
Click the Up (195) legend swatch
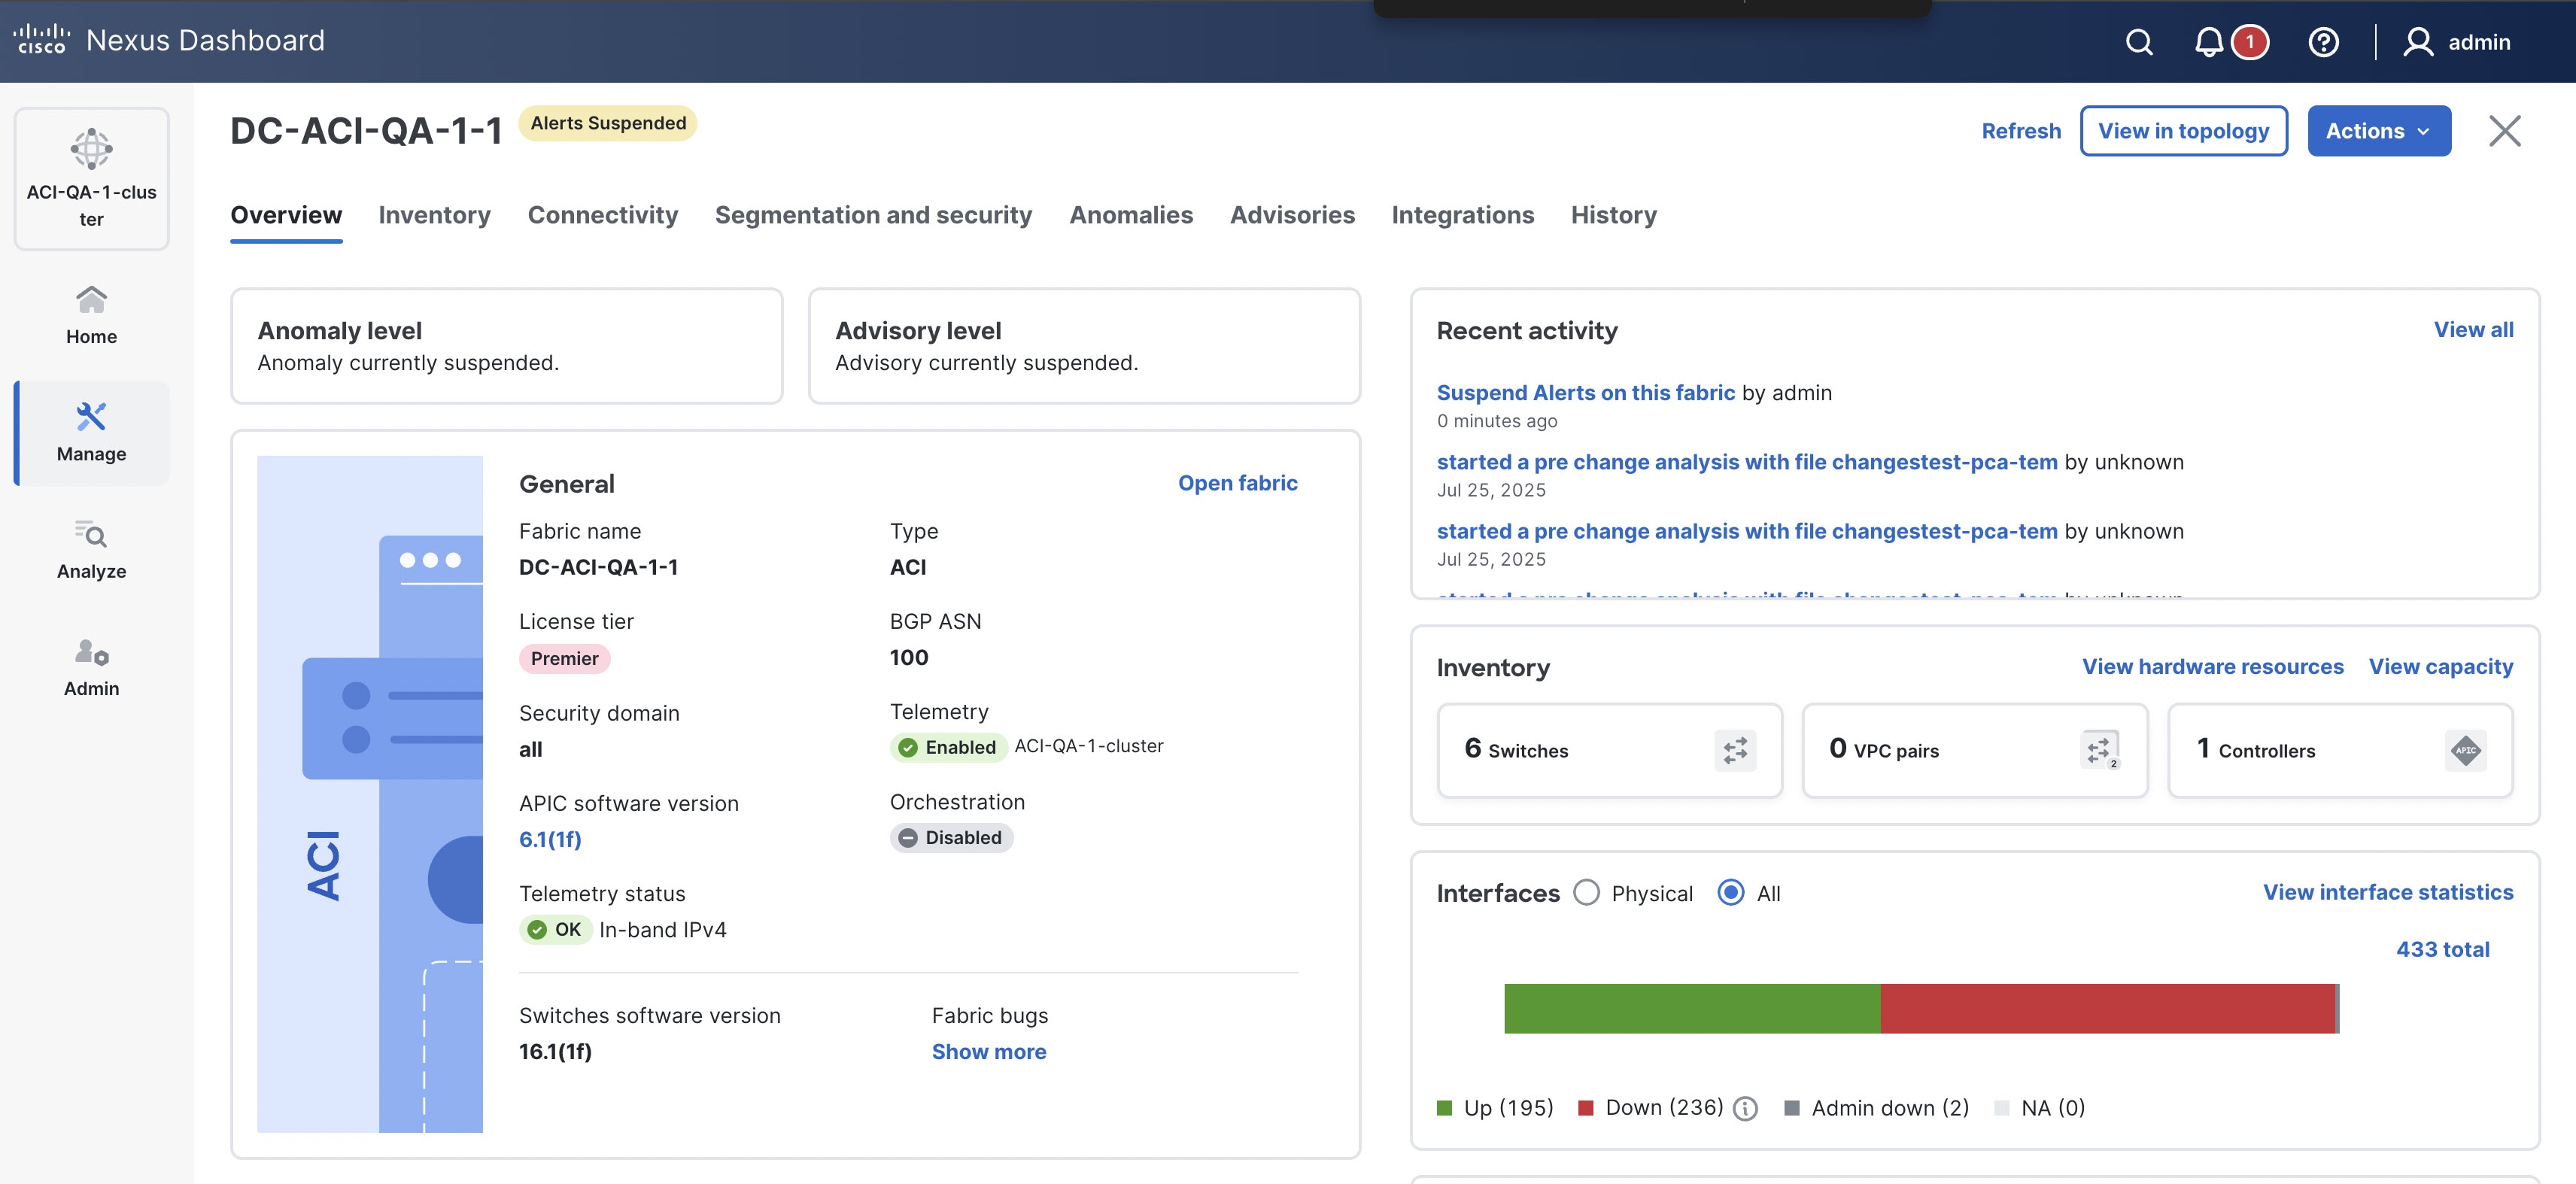coord(1444,1108)
